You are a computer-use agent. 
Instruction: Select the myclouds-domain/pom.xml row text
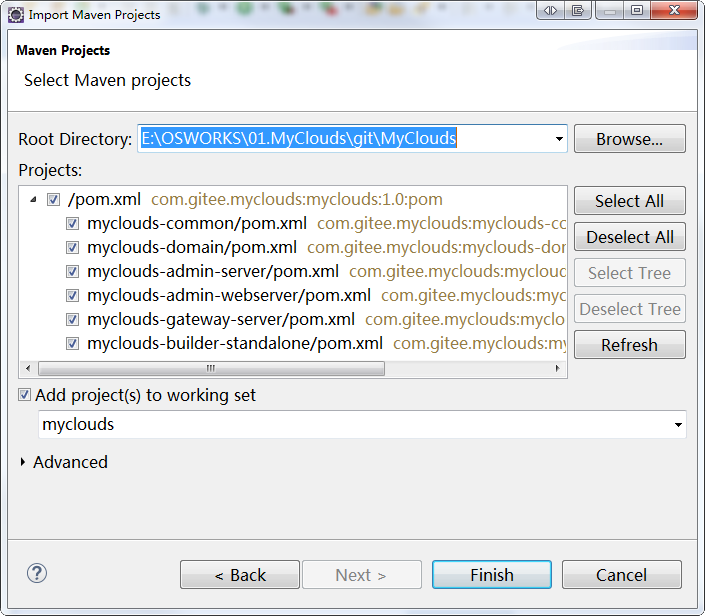(192, 247)
